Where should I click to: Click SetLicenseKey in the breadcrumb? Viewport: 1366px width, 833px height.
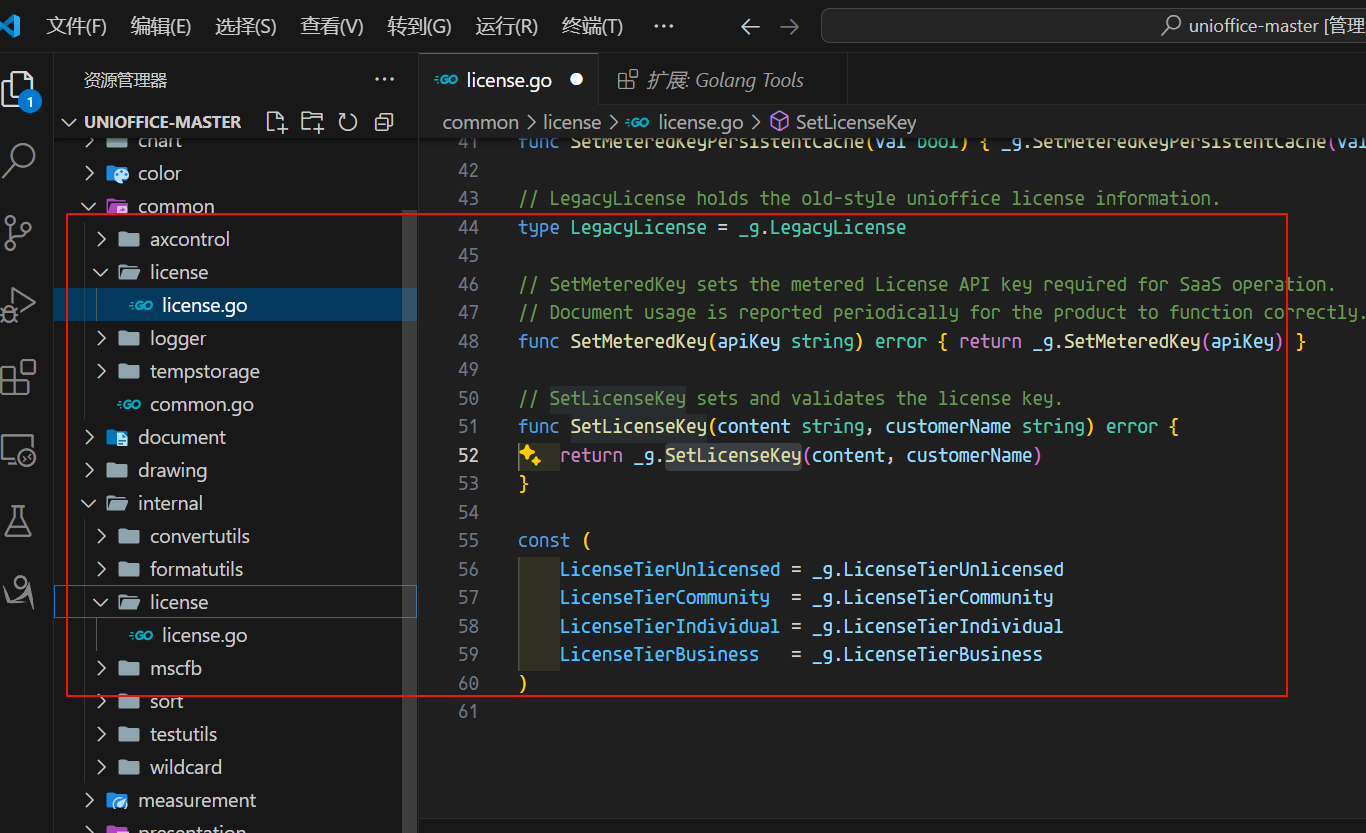(x=855, y=122)
